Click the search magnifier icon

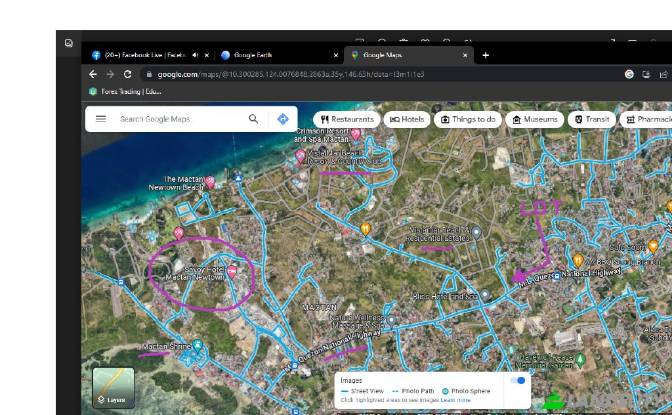pos(254,119)
